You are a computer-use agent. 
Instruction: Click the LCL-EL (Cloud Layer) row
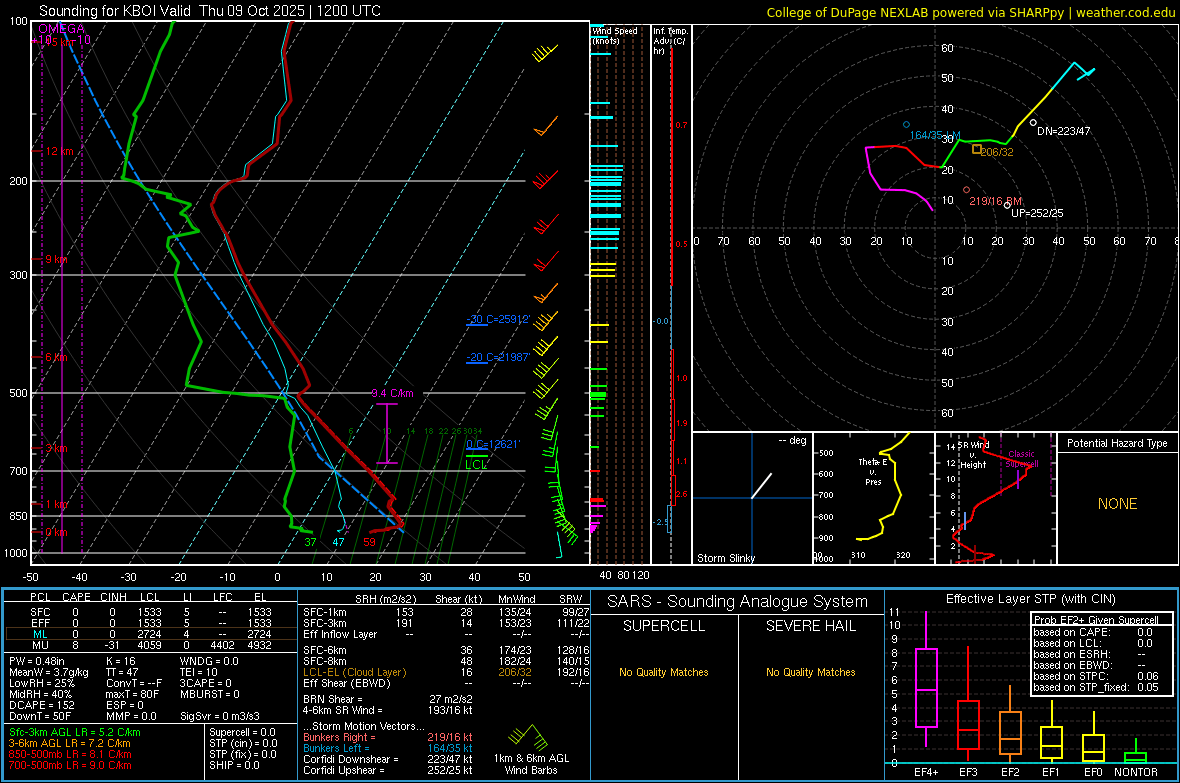(x=446, y=672)
